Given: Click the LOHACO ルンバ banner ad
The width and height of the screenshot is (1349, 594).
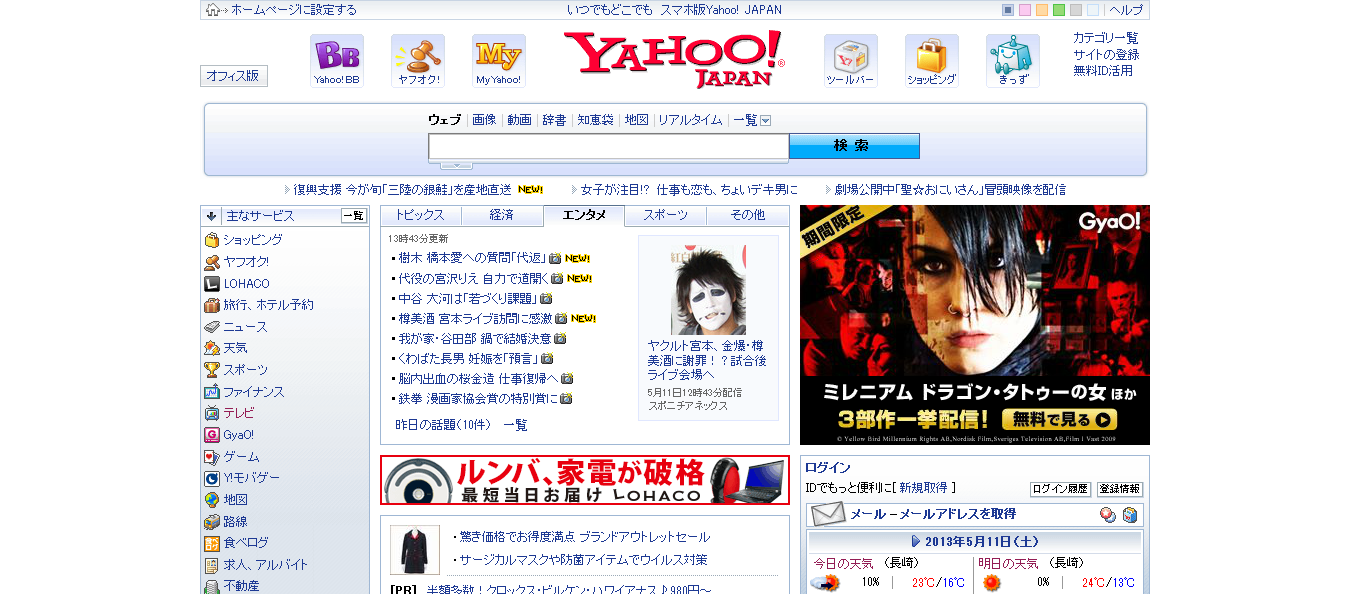Looking at the screenshot, I should [x=585, y=480].
